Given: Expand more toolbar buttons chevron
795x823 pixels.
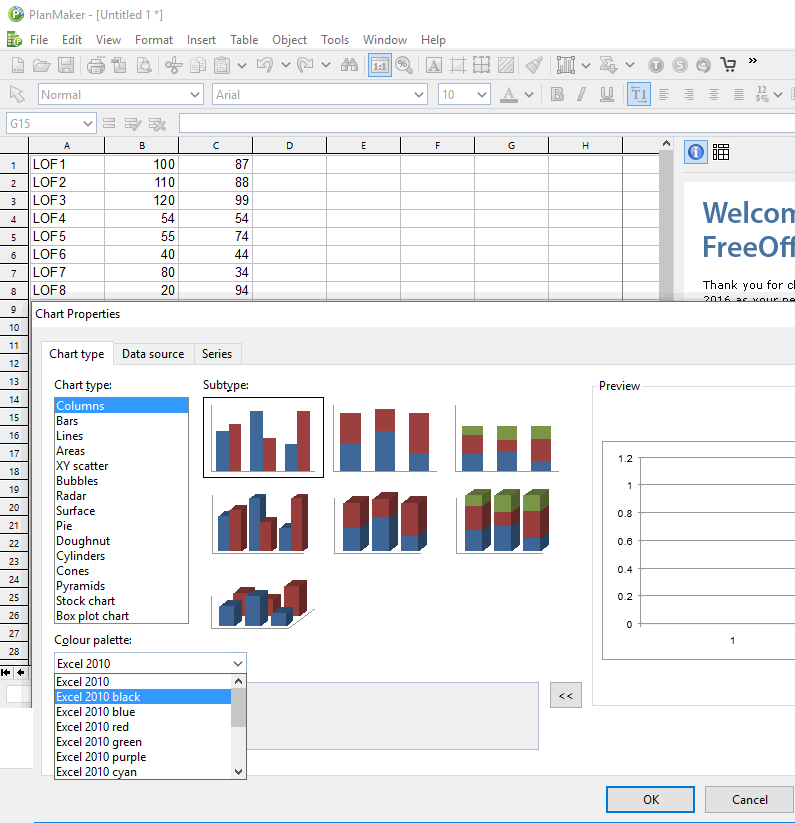Looking at the screenshot, I should click(x=753, y=60).
